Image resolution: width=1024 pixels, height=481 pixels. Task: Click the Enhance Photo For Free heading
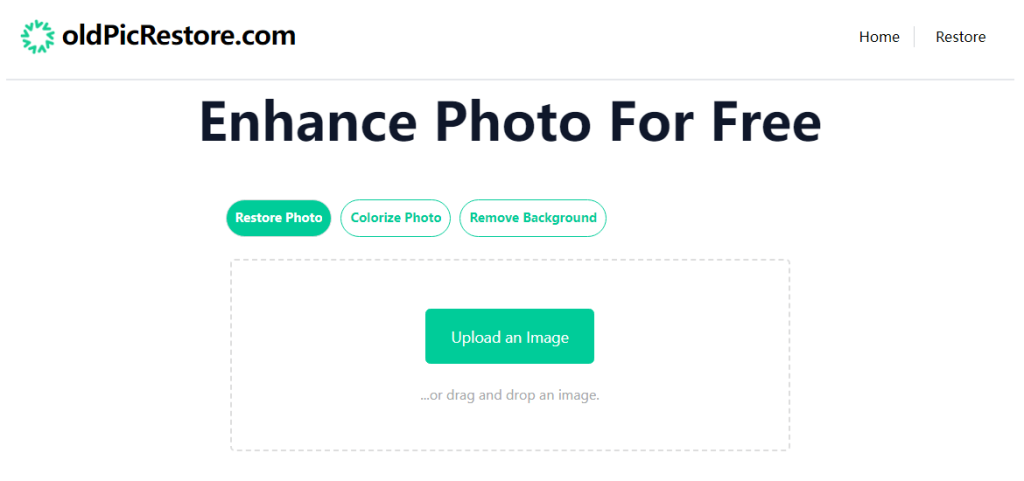coord(510,122)
